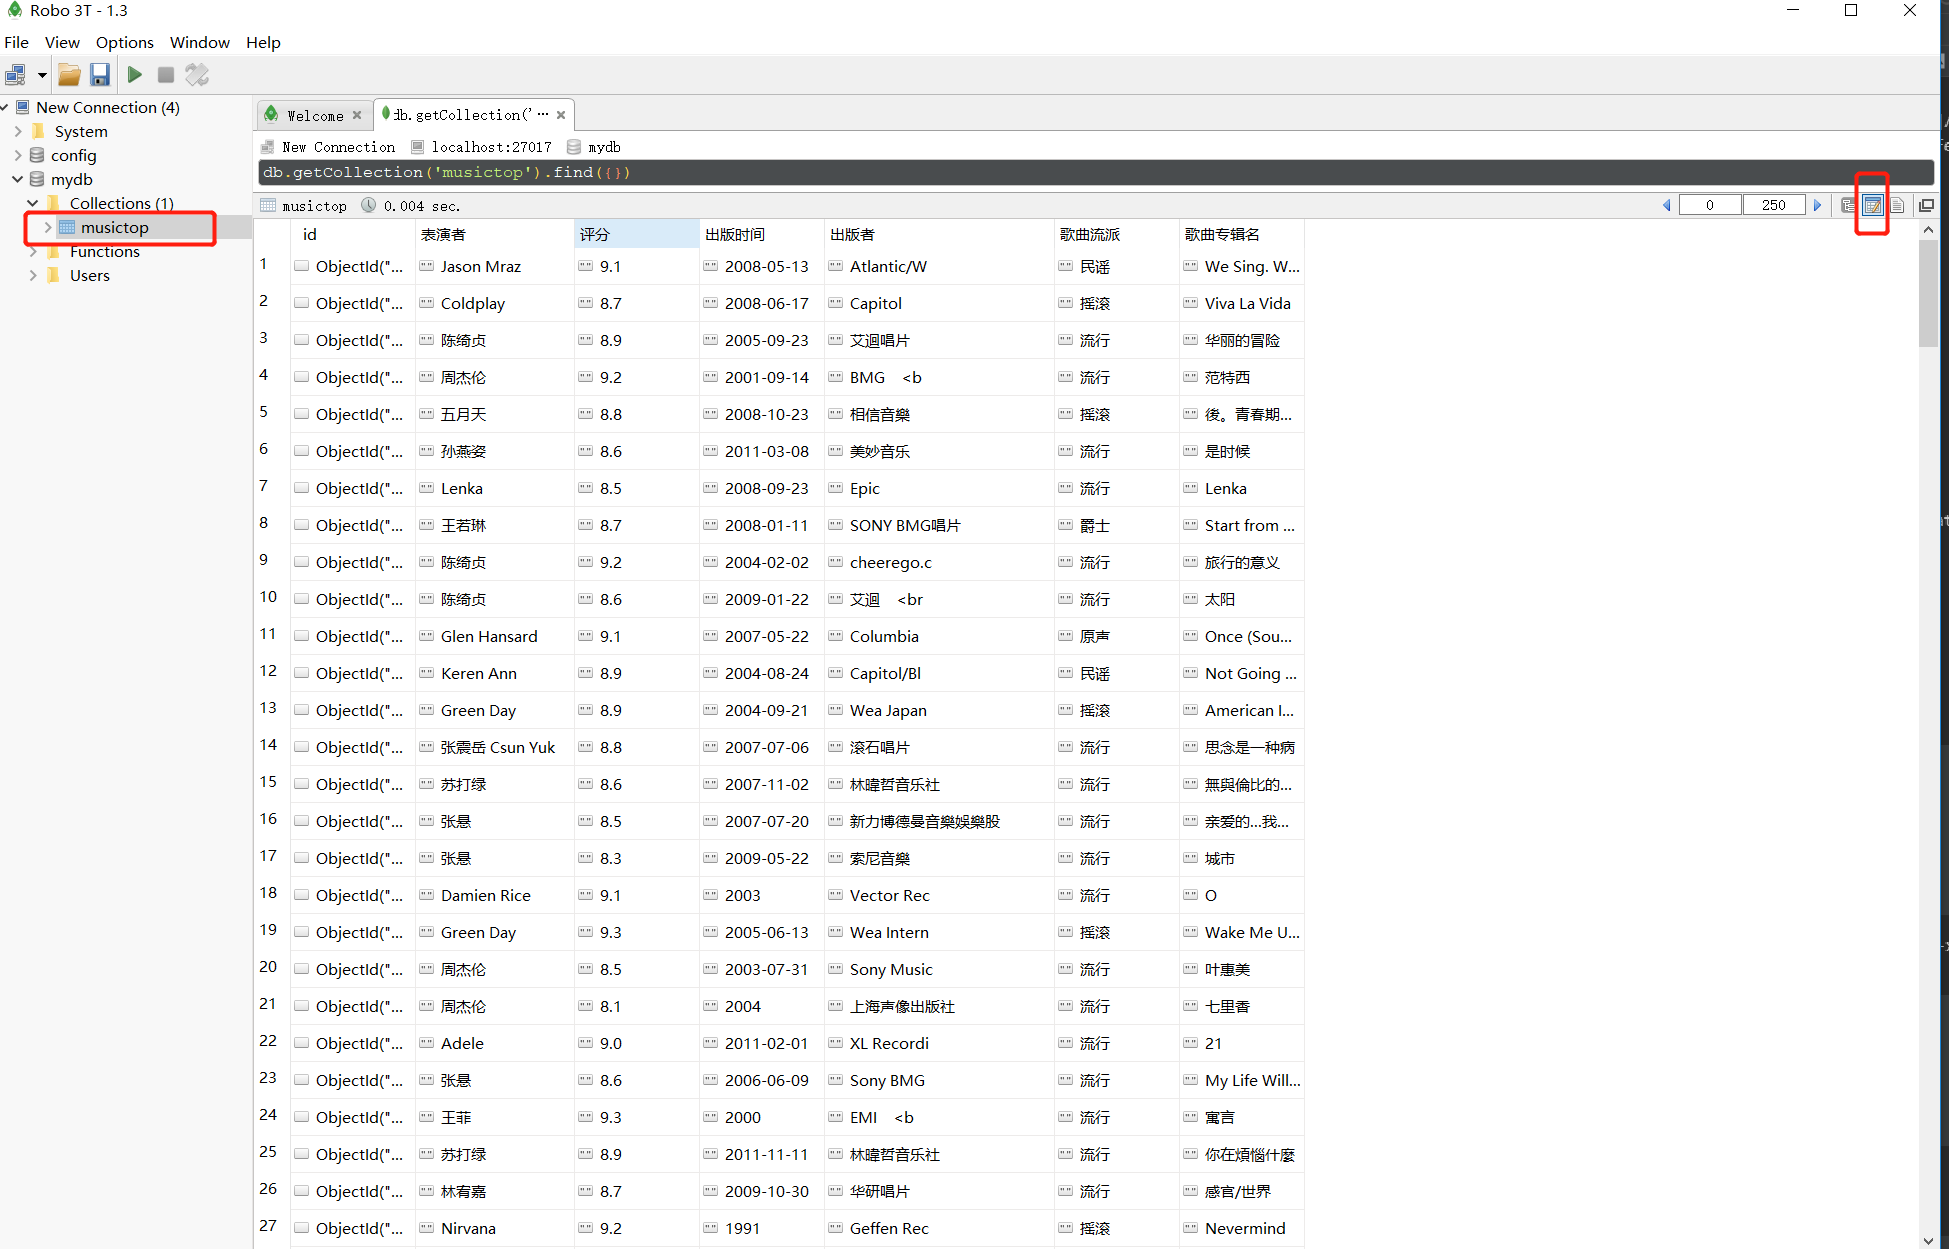1949x1249 pixels.
Task: Click the 评分 column header
Action: [x=637, y=234]
